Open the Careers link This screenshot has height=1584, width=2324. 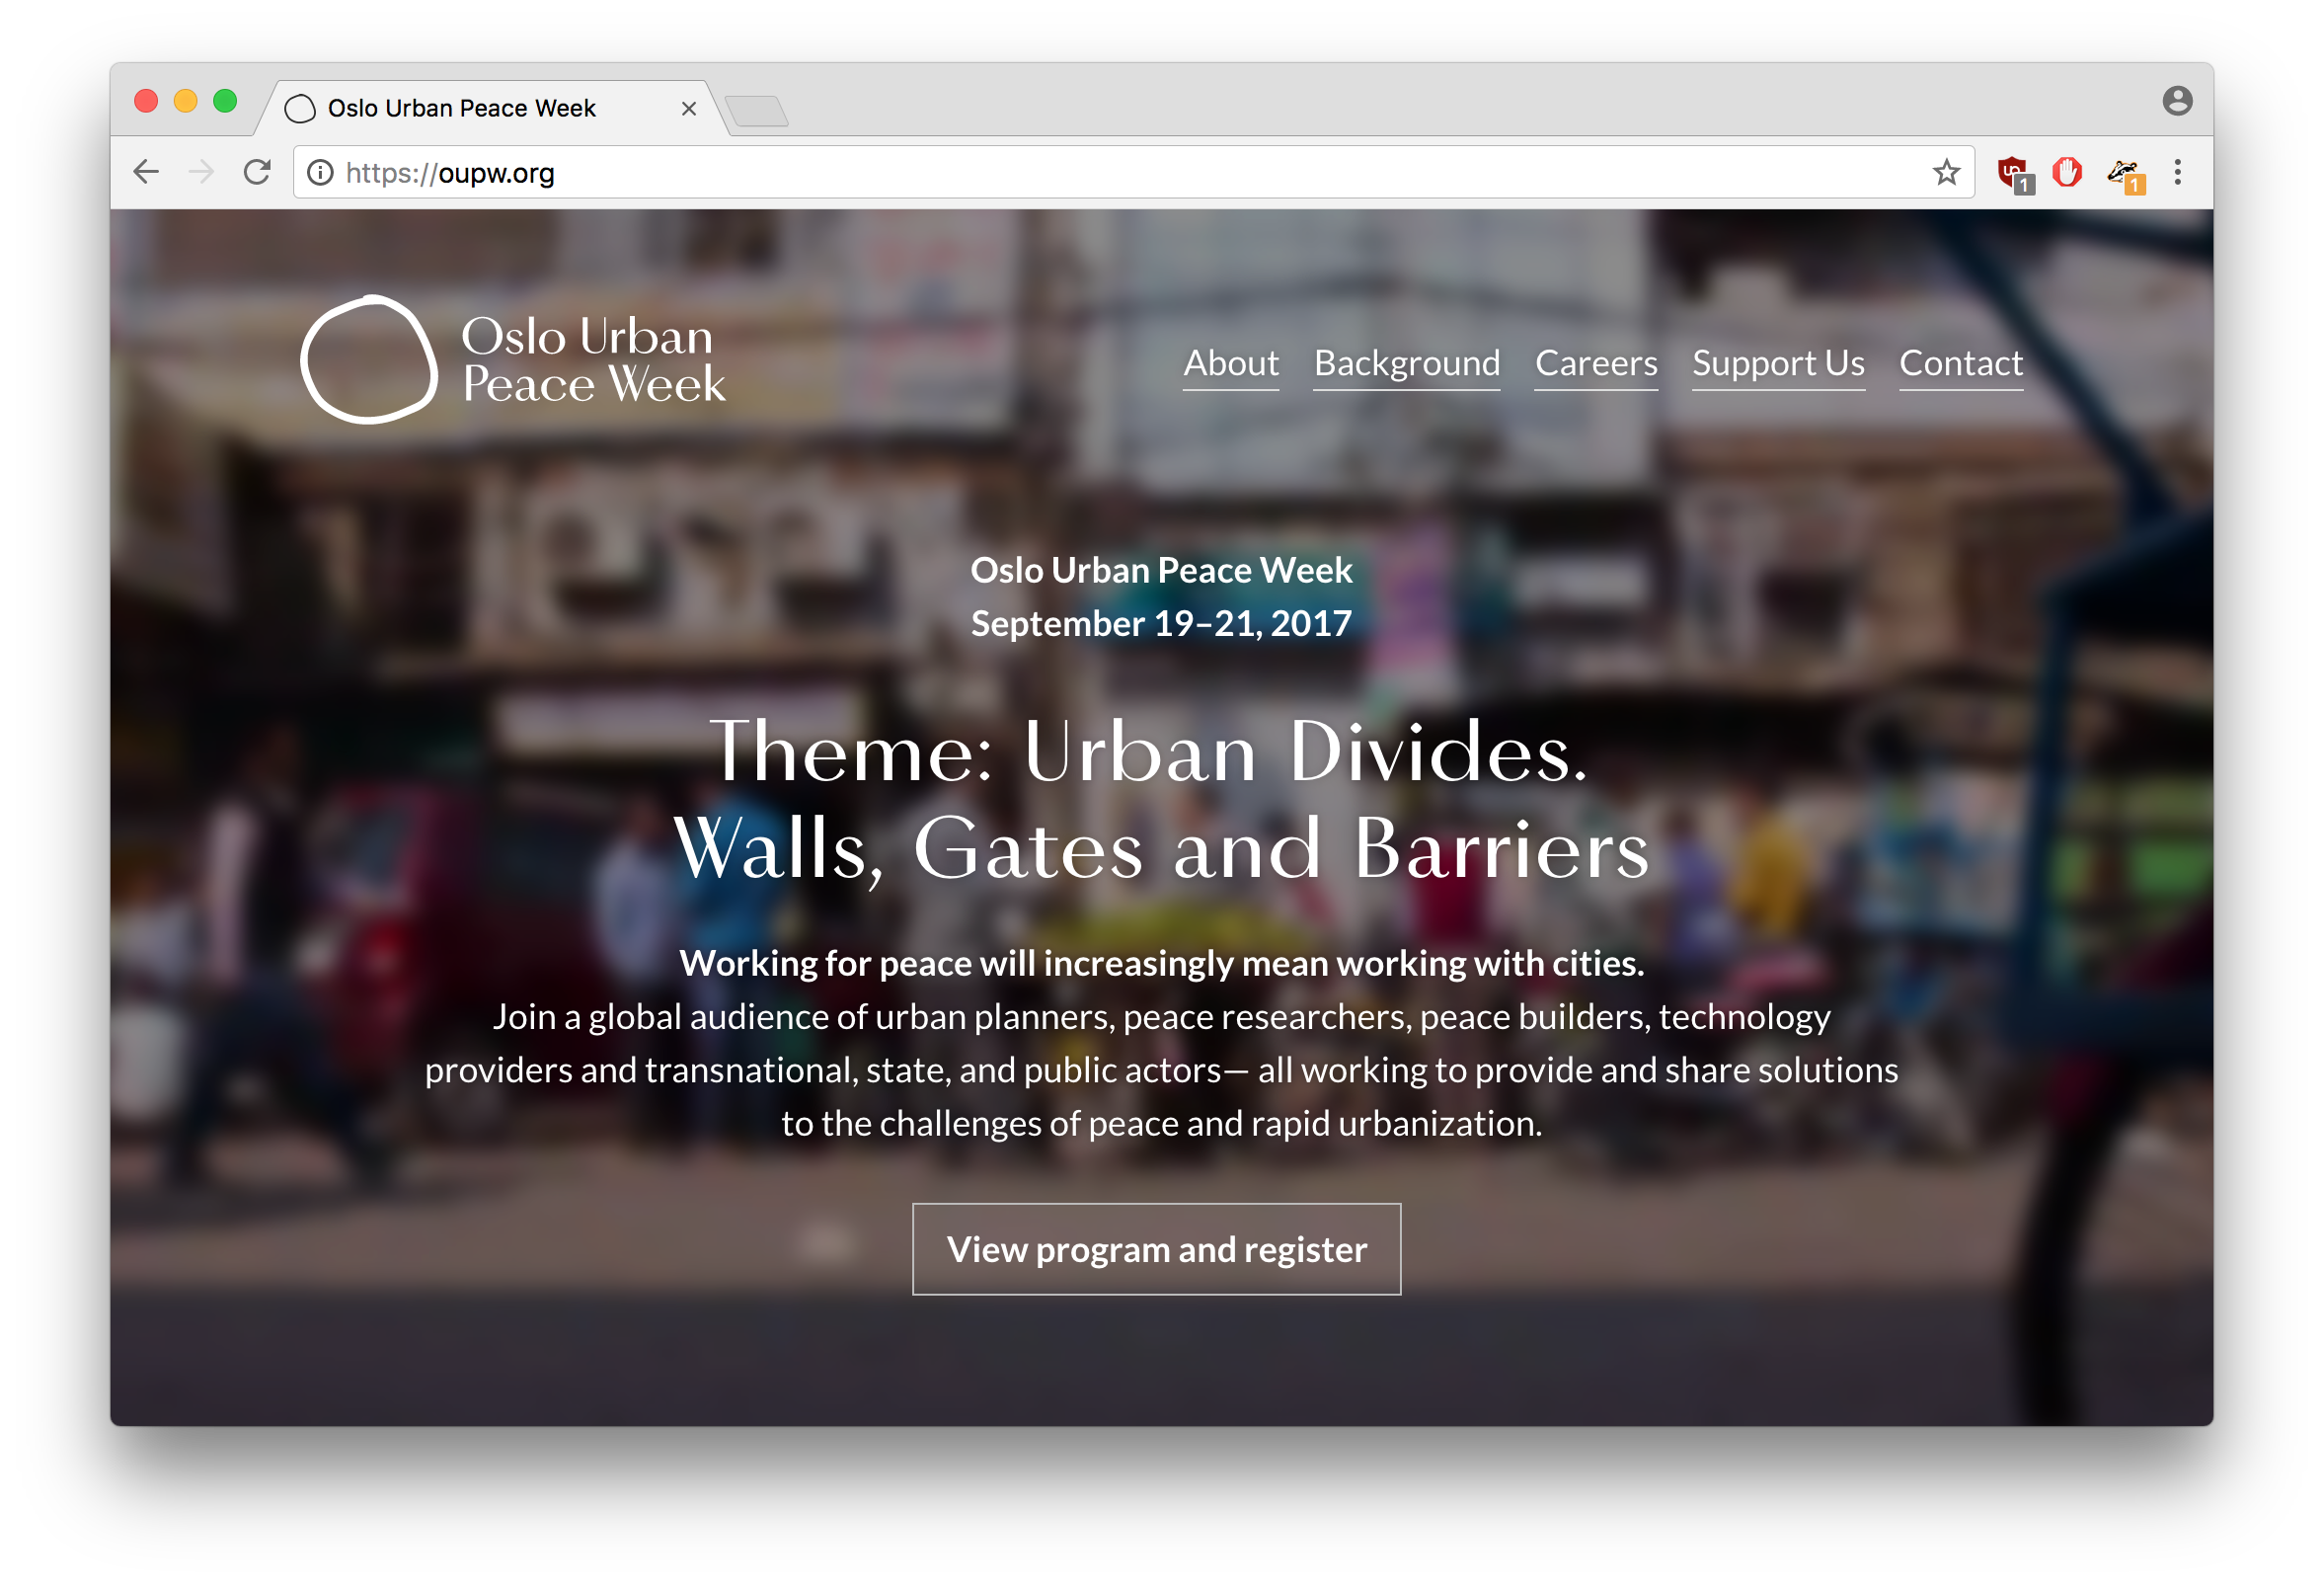click(x=1595, y=363)
